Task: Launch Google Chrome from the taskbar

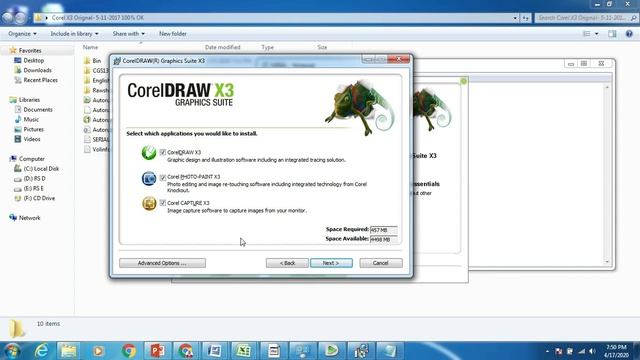Action: tap(129, 351)
